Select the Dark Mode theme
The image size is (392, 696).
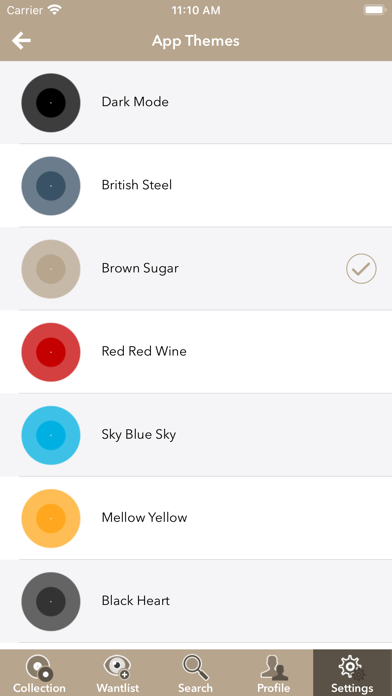pos(196,102)
